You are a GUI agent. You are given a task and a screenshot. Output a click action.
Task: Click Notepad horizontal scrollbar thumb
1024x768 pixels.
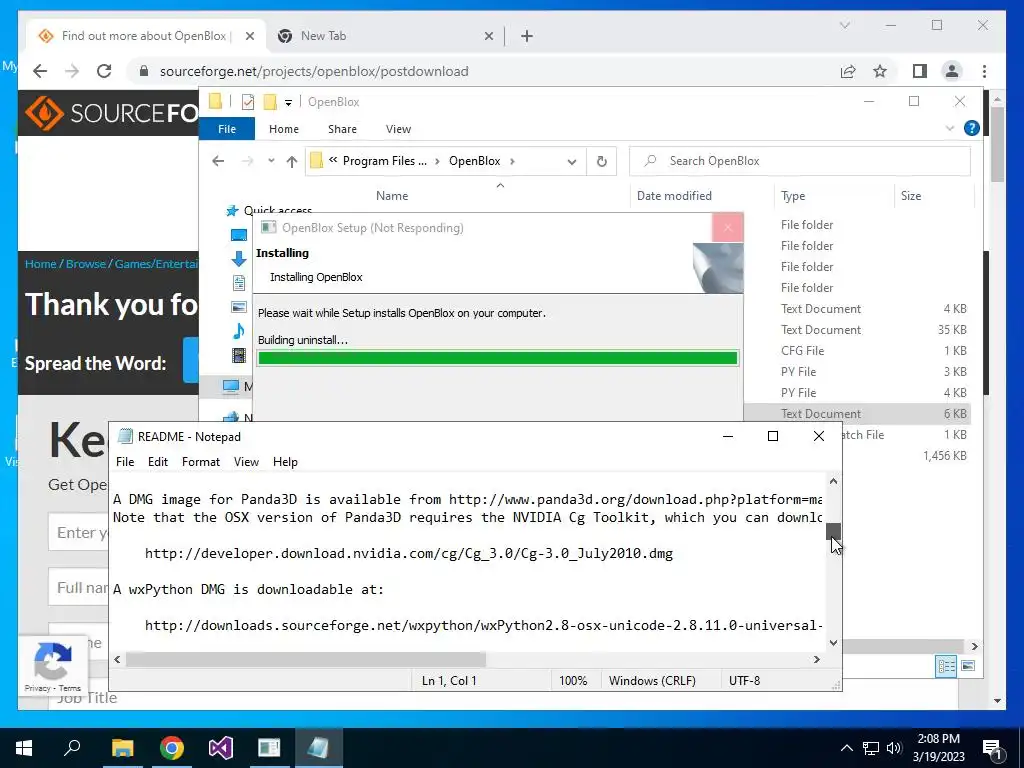point(306,660)
